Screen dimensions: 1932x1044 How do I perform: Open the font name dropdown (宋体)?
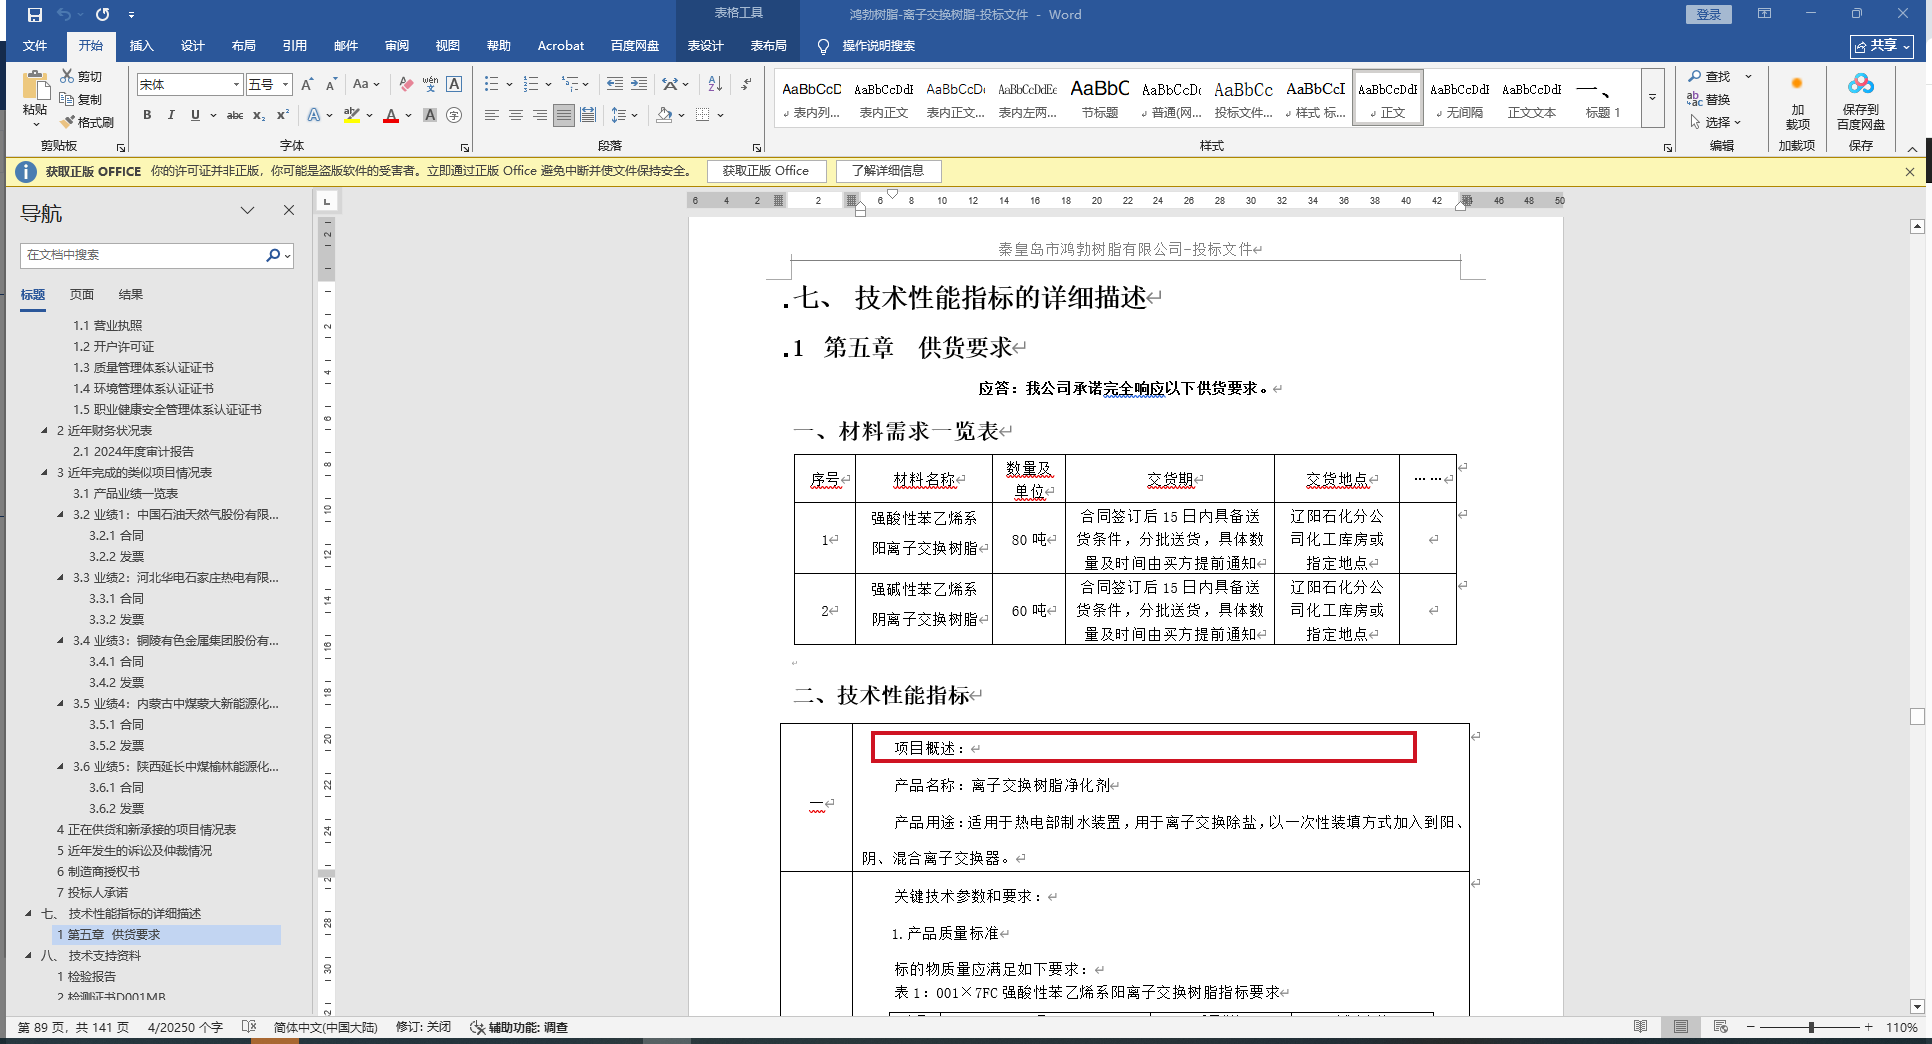pos(236,85)
